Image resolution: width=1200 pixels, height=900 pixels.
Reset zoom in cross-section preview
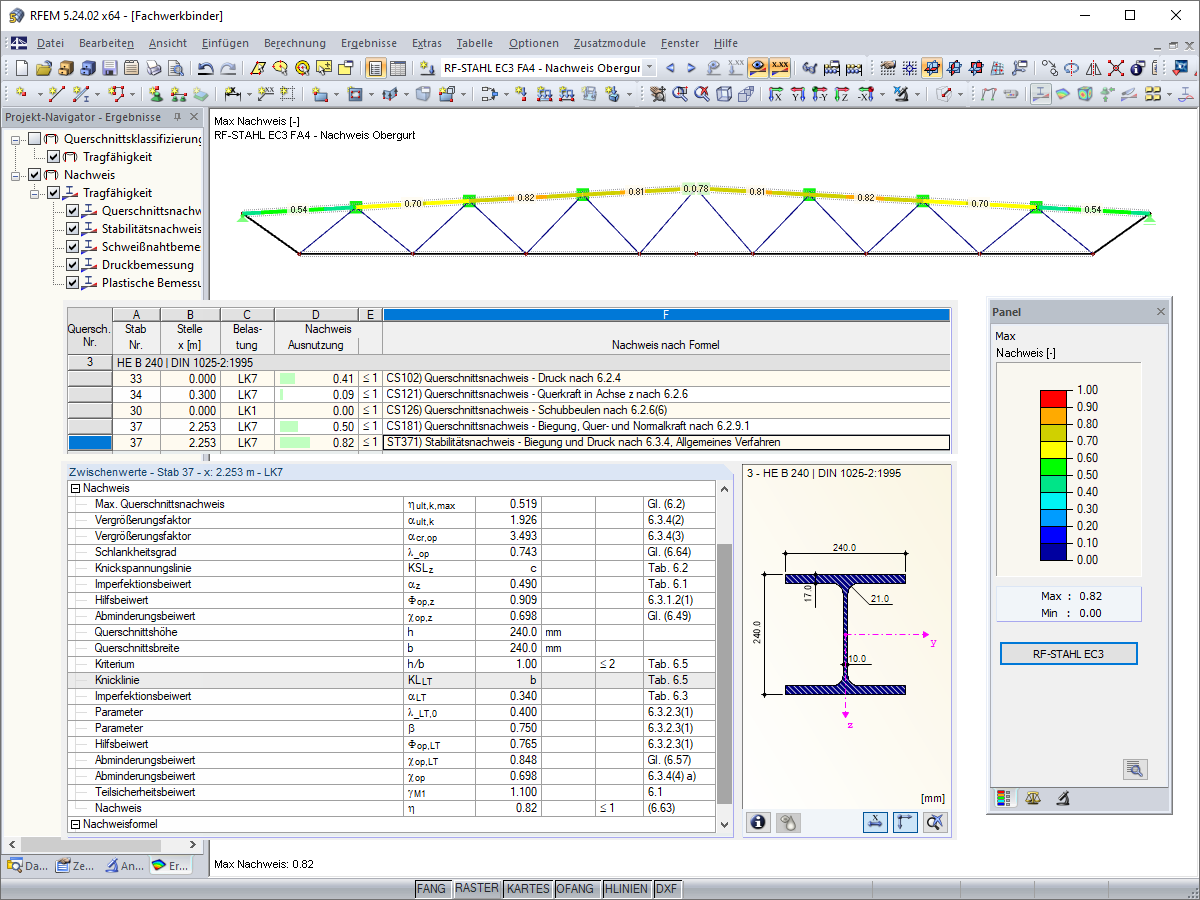(x=935, y=822)
